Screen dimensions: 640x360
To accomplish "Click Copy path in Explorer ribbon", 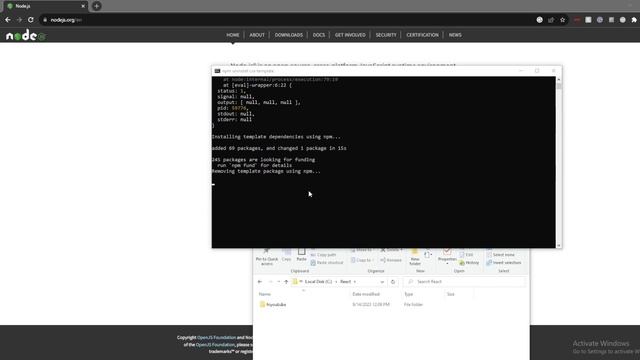I will pyautogui.click(x=323, y=255).
